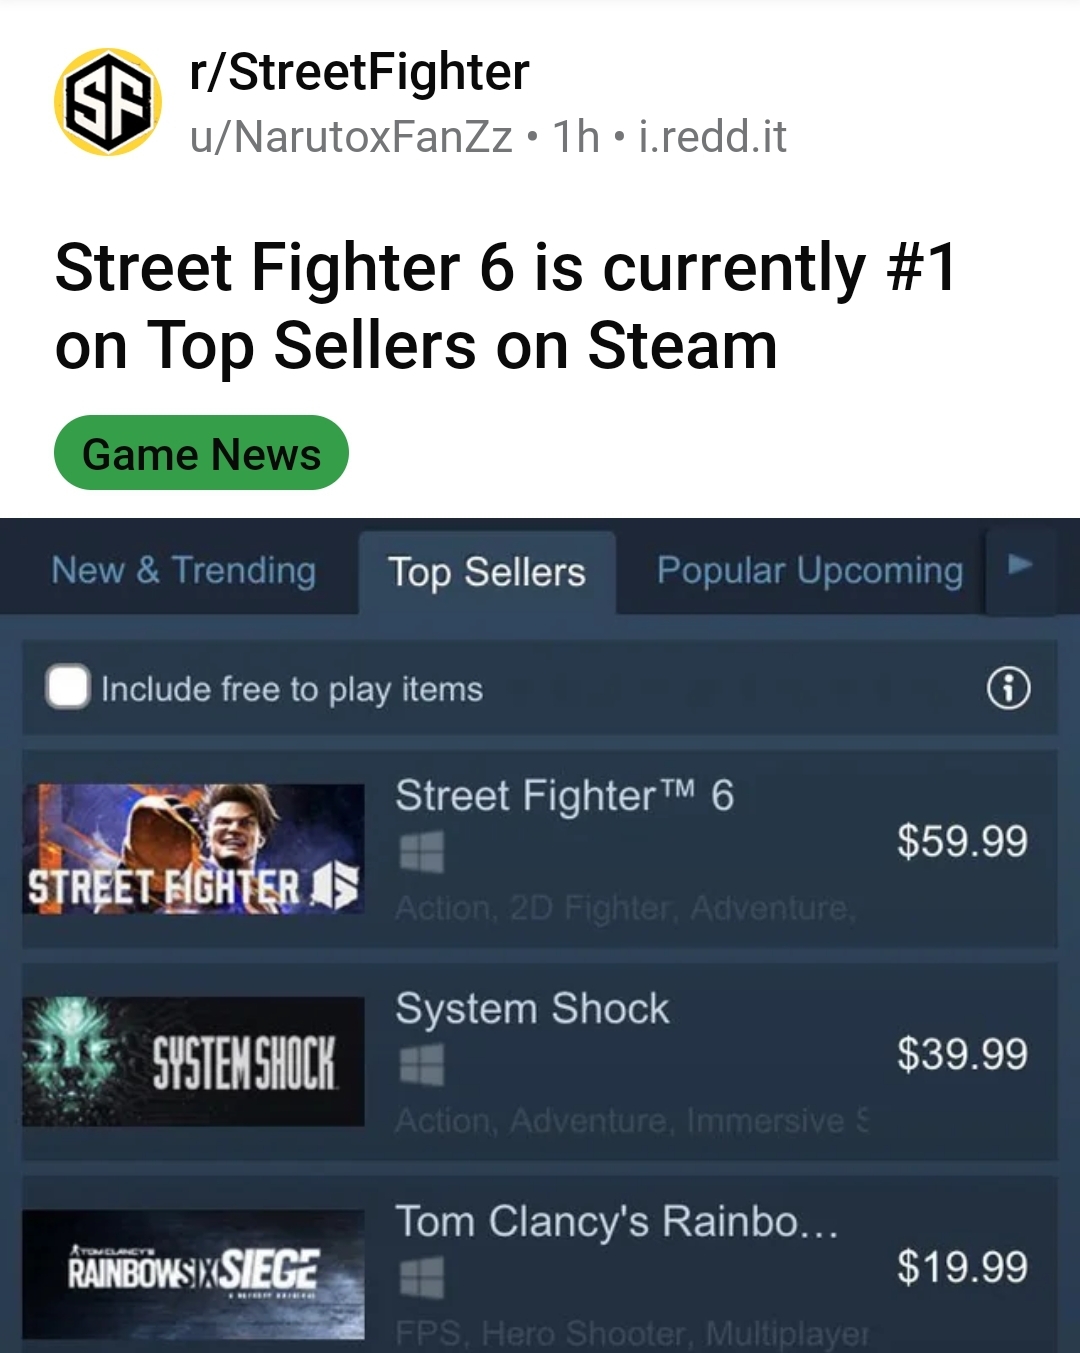Image resolution: width=1080 pixels, height=1353 pixels.
Task: Open the Popular Upcoming tab
Action: point(810,570)
